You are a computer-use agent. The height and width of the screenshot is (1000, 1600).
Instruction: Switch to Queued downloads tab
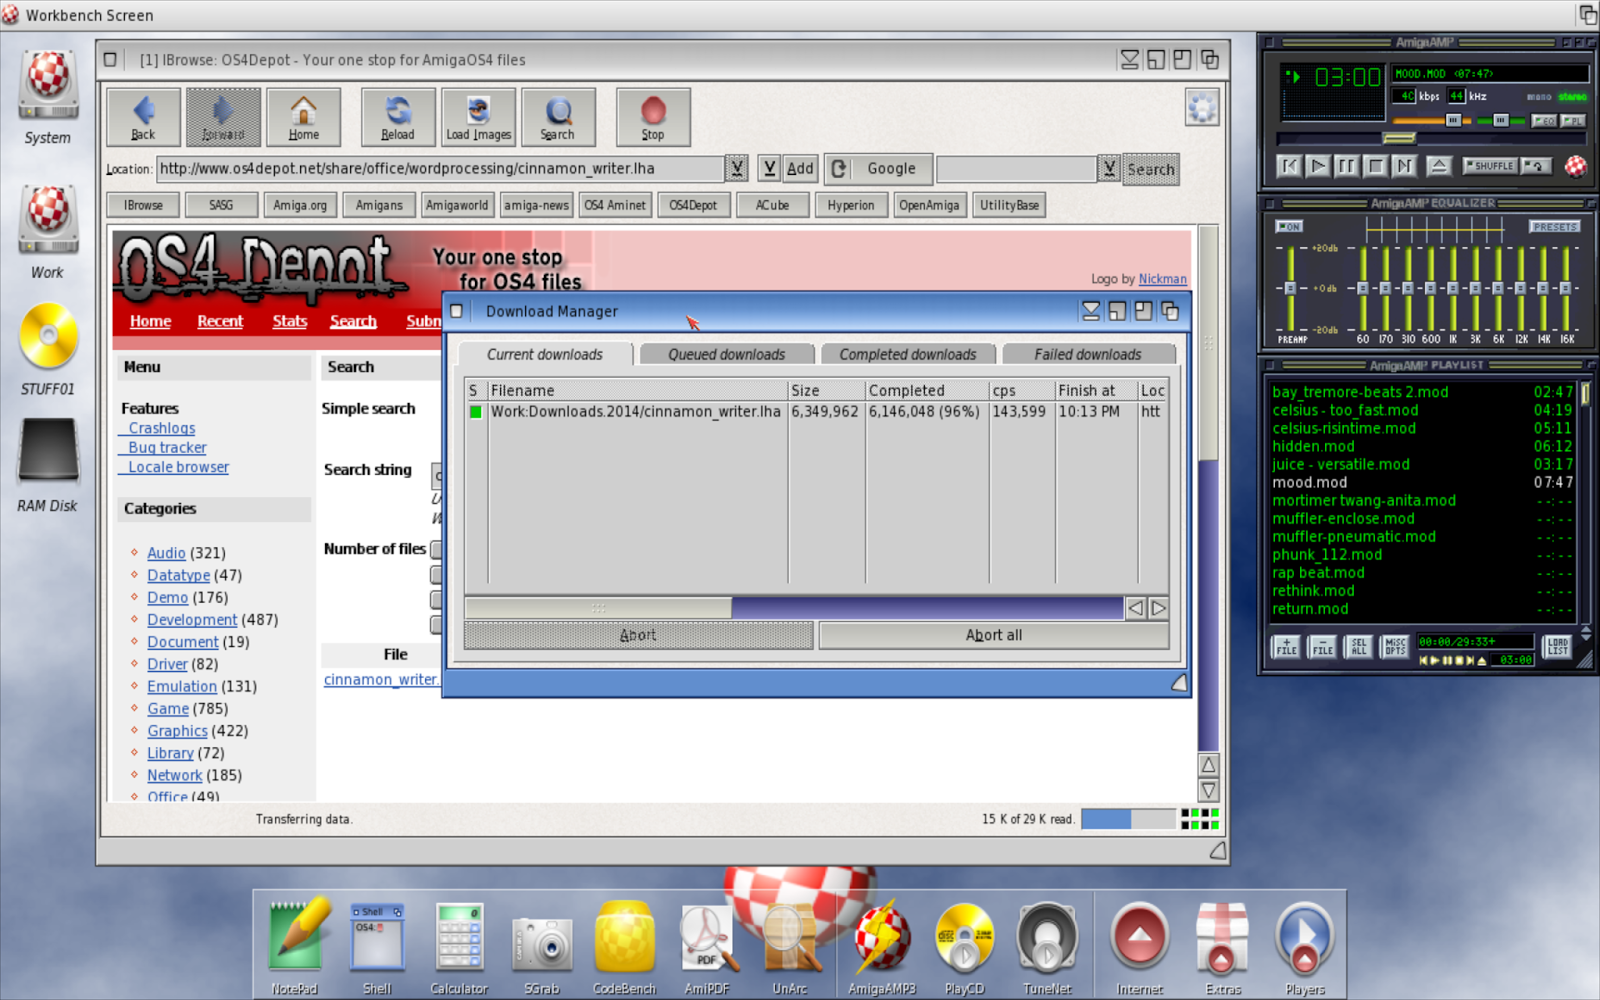[727, 354]
